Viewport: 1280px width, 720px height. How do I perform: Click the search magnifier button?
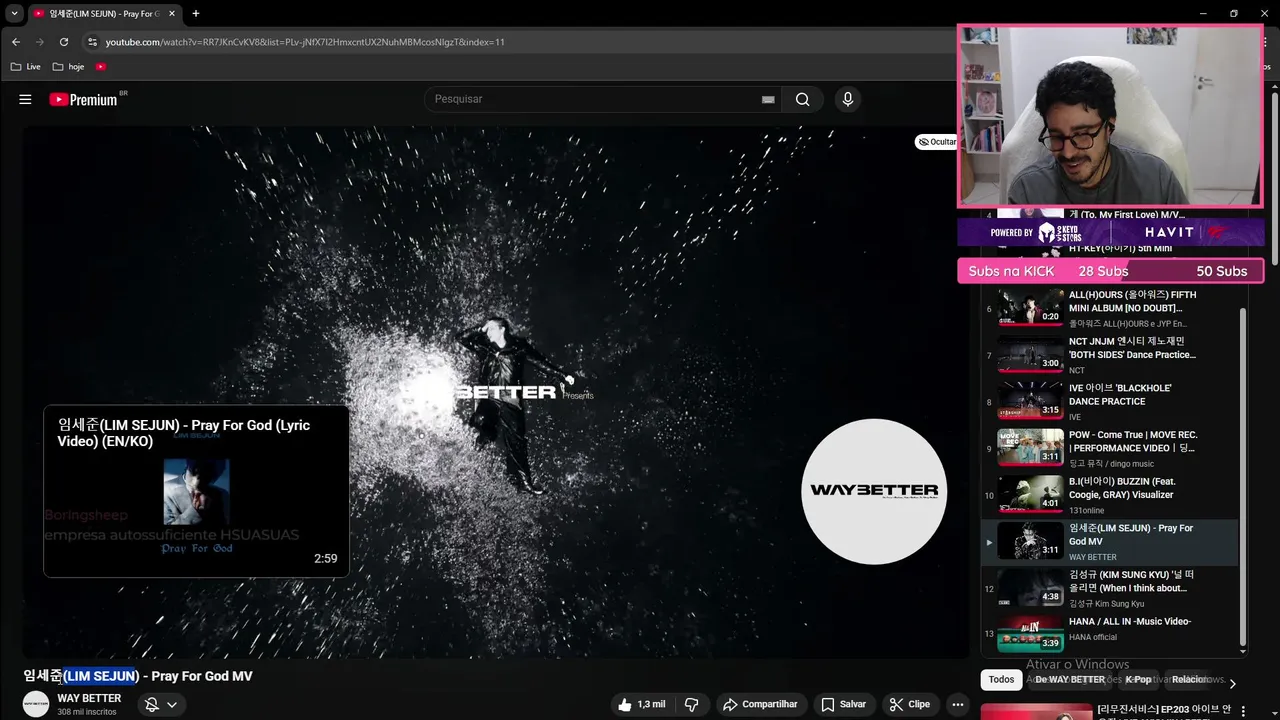pos(802,99)
